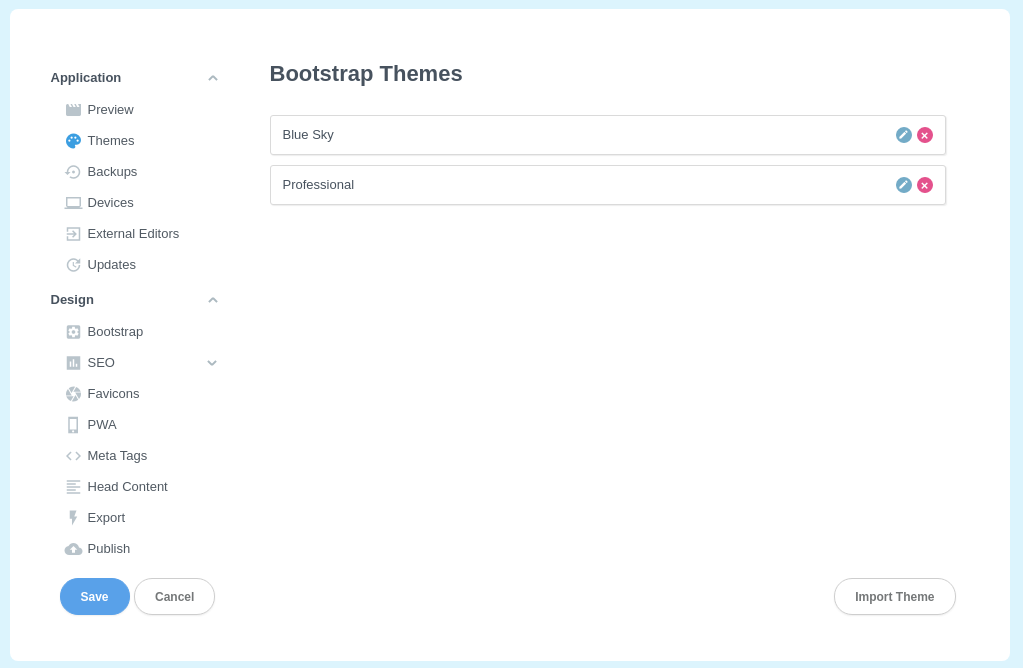Collapse the Design section
Viewport: 1023px width, 668px height.
click(212, 299)
